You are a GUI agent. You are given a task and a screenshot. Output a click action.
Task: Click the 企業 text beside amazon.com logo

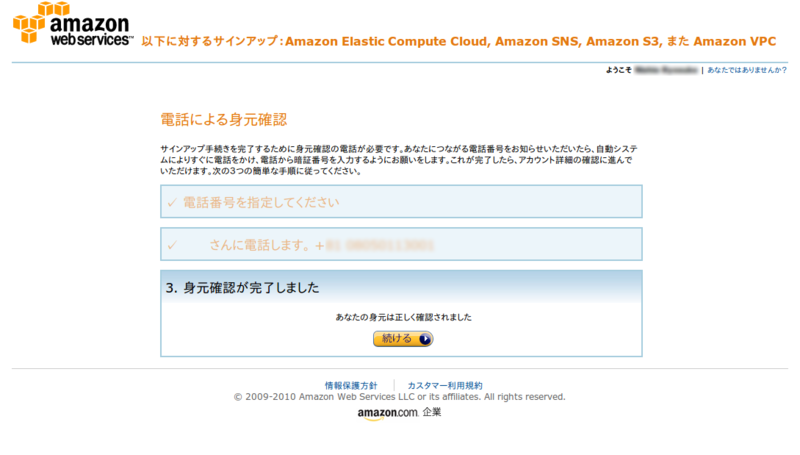(432, 412)
